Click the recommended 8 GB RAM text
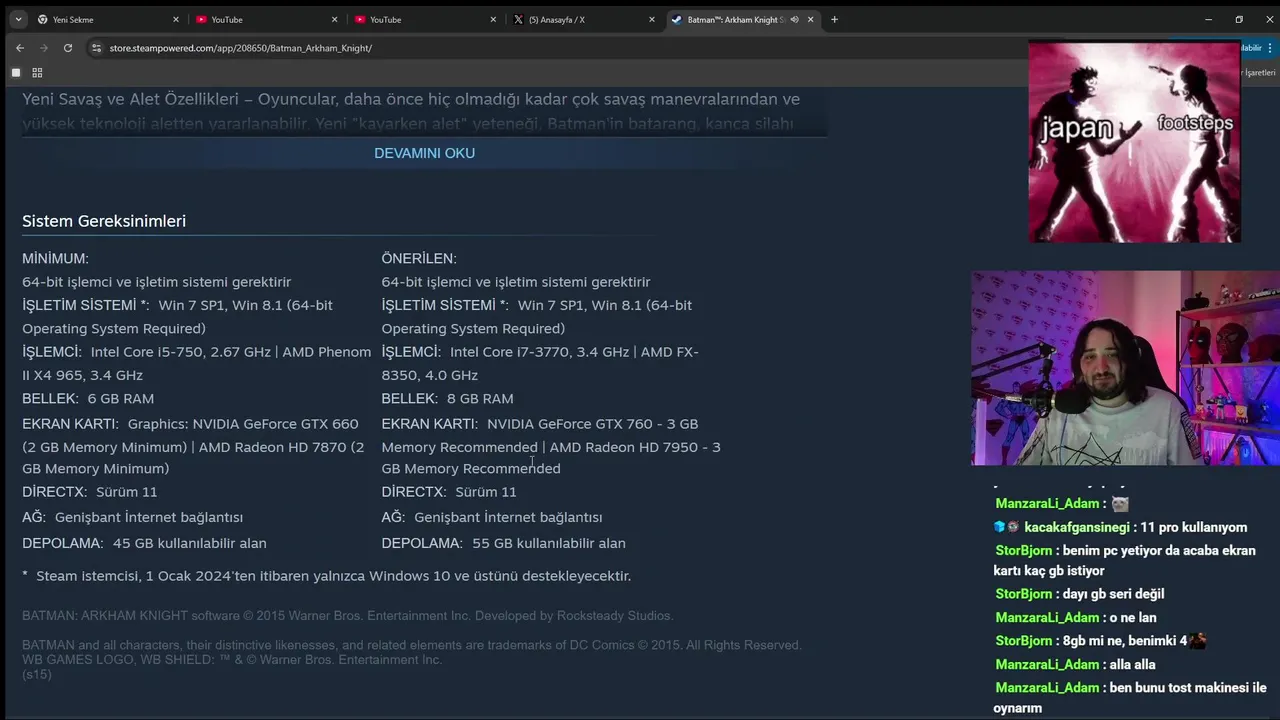 click(x=480, y=399)
